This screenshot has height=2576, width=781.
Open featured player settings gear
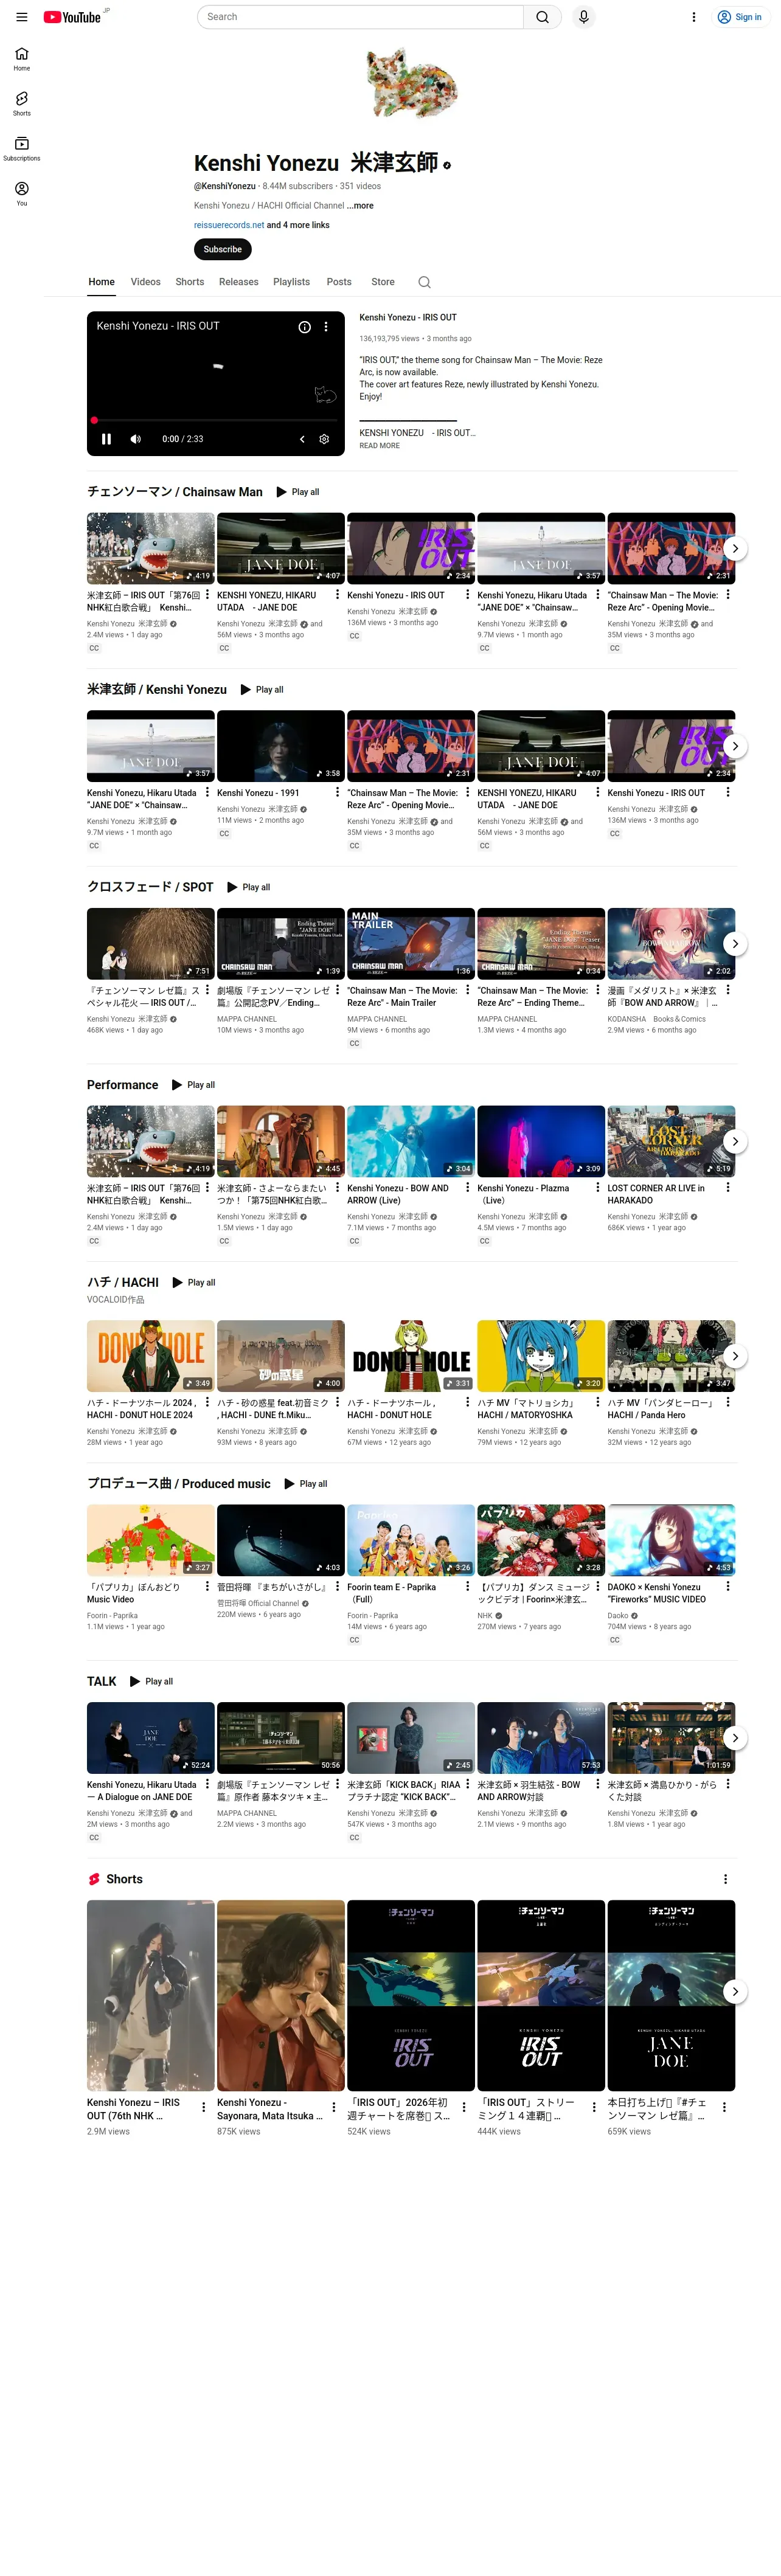coord(324,439)
